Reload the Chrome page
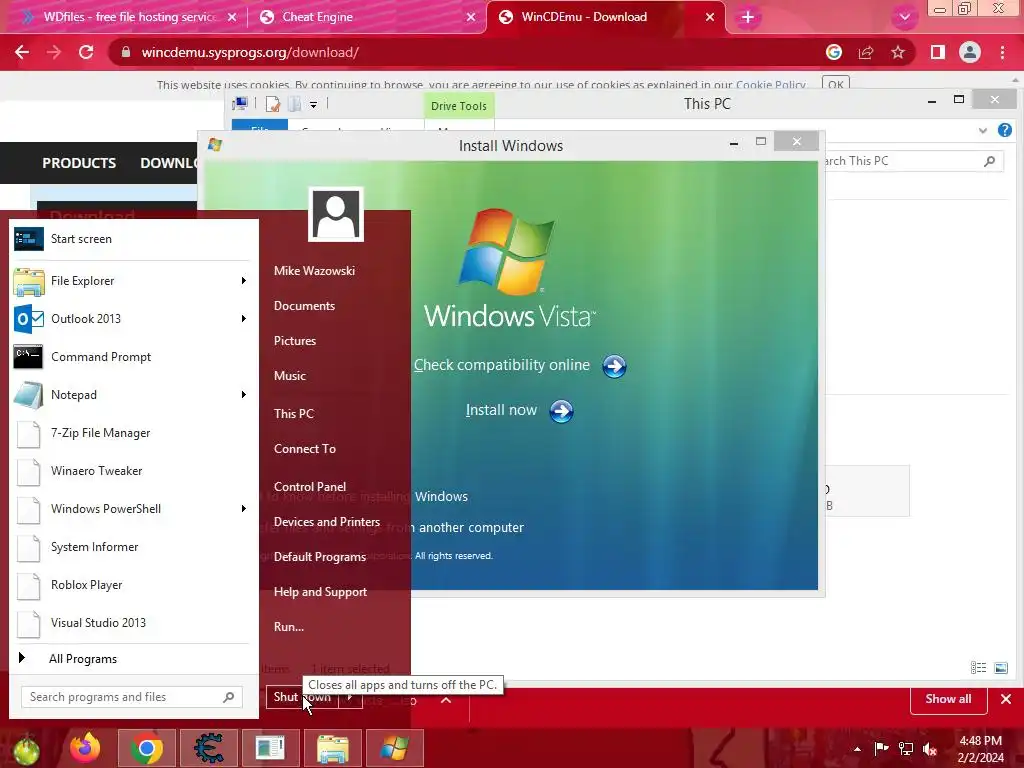The width and height of the screenshot is (1024, 768). (86, 52)
